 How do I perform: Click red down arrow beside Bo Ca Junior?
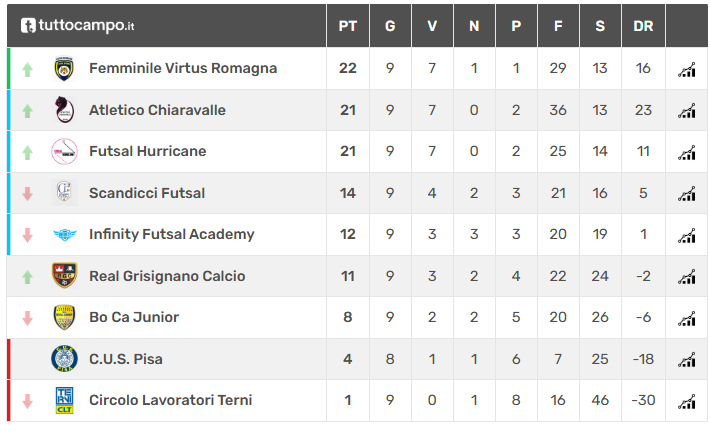(x=28, y=318)
